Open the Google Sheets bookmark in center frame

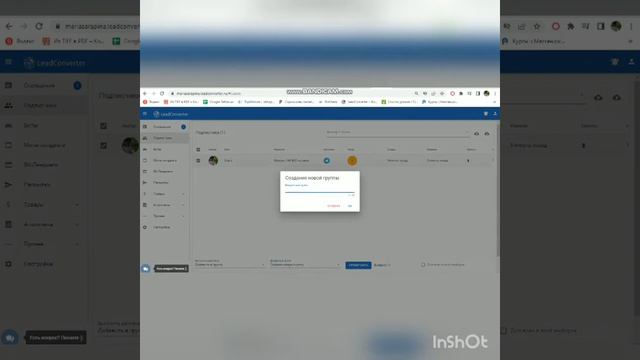[x=218, y=102]
